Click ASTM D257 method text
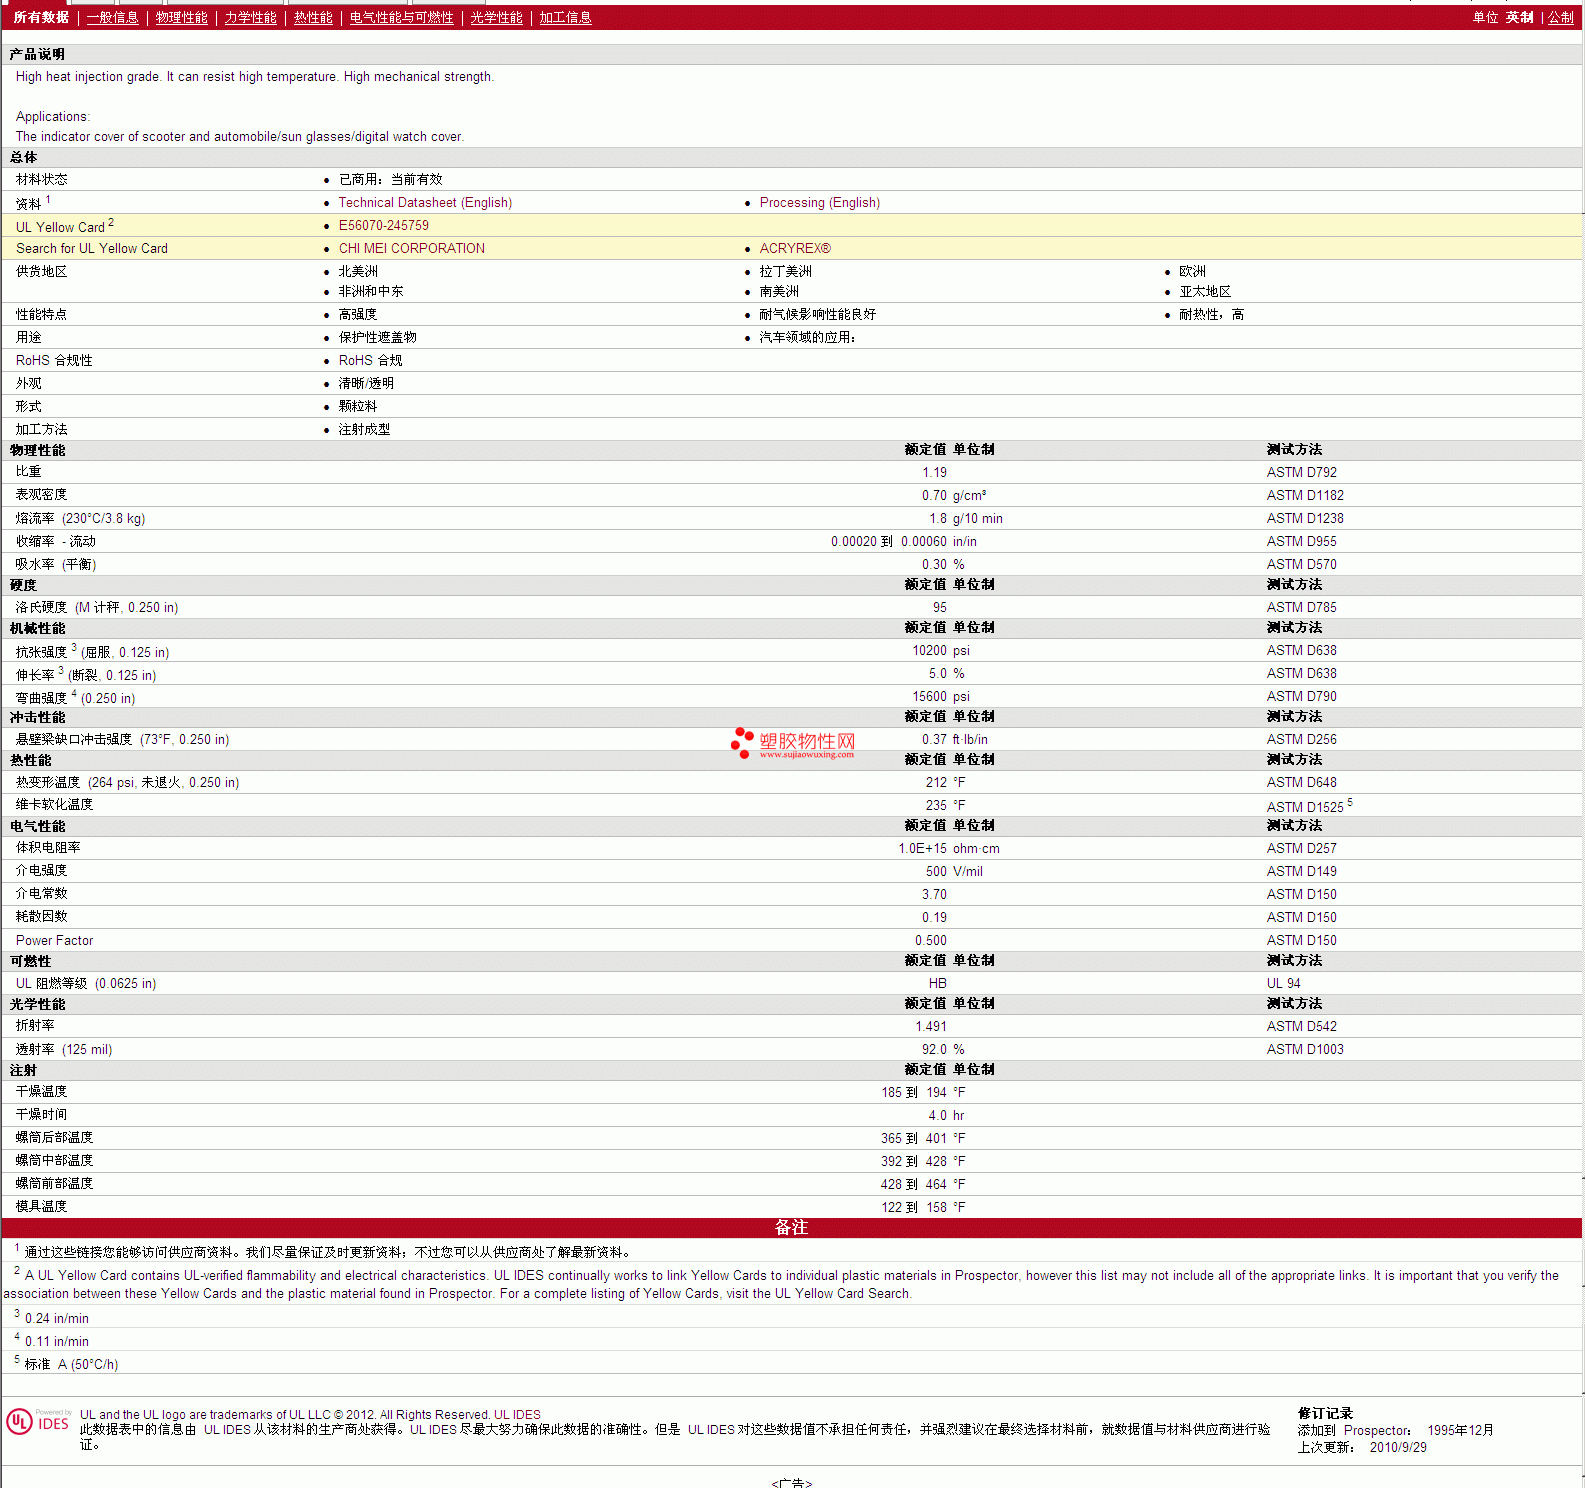 tap(1301, 848)
